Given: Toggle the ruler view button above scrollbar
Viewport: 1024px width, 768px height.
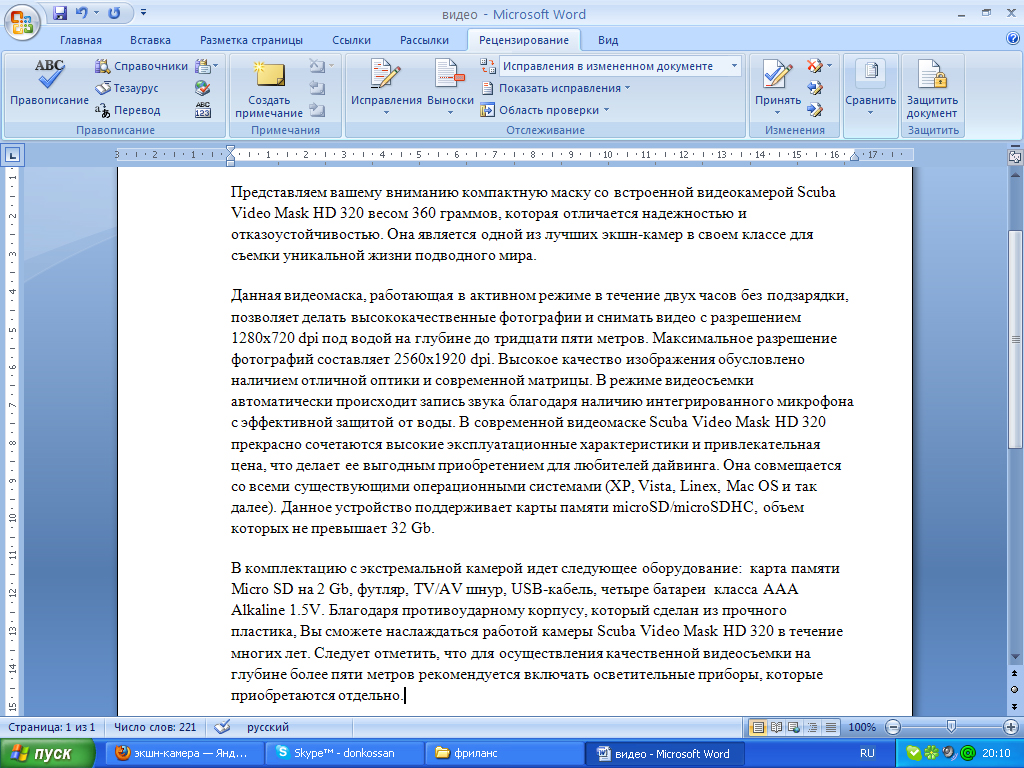Looking at the screenshot, I should [x=1016, y=156].
